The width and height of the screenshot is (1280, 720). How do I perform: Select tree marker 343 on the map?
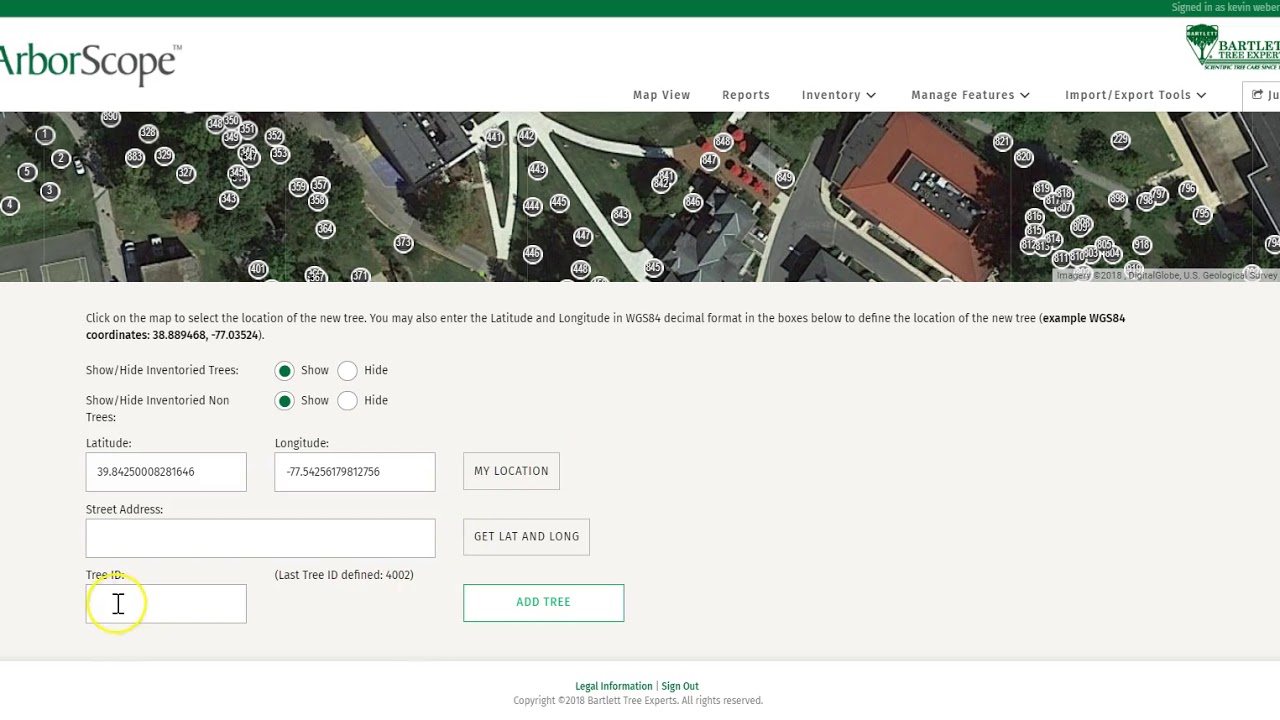click(229, 199)
